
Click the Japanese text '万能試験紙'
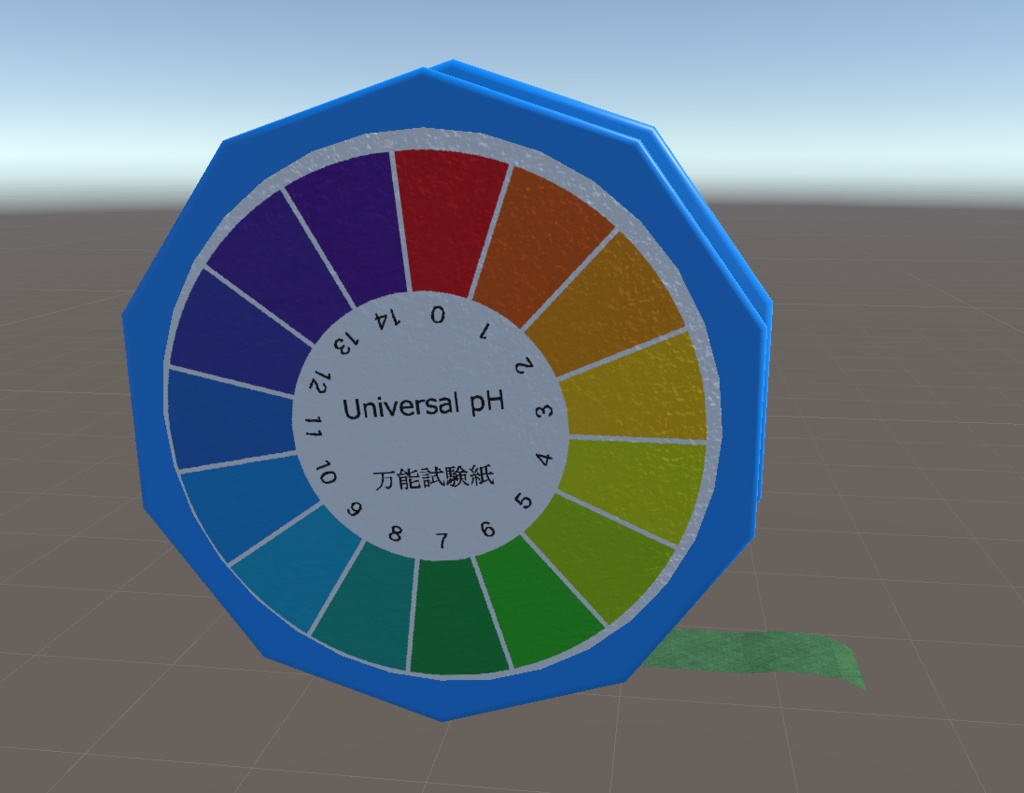pyautogui.click(x=434, y=477)
